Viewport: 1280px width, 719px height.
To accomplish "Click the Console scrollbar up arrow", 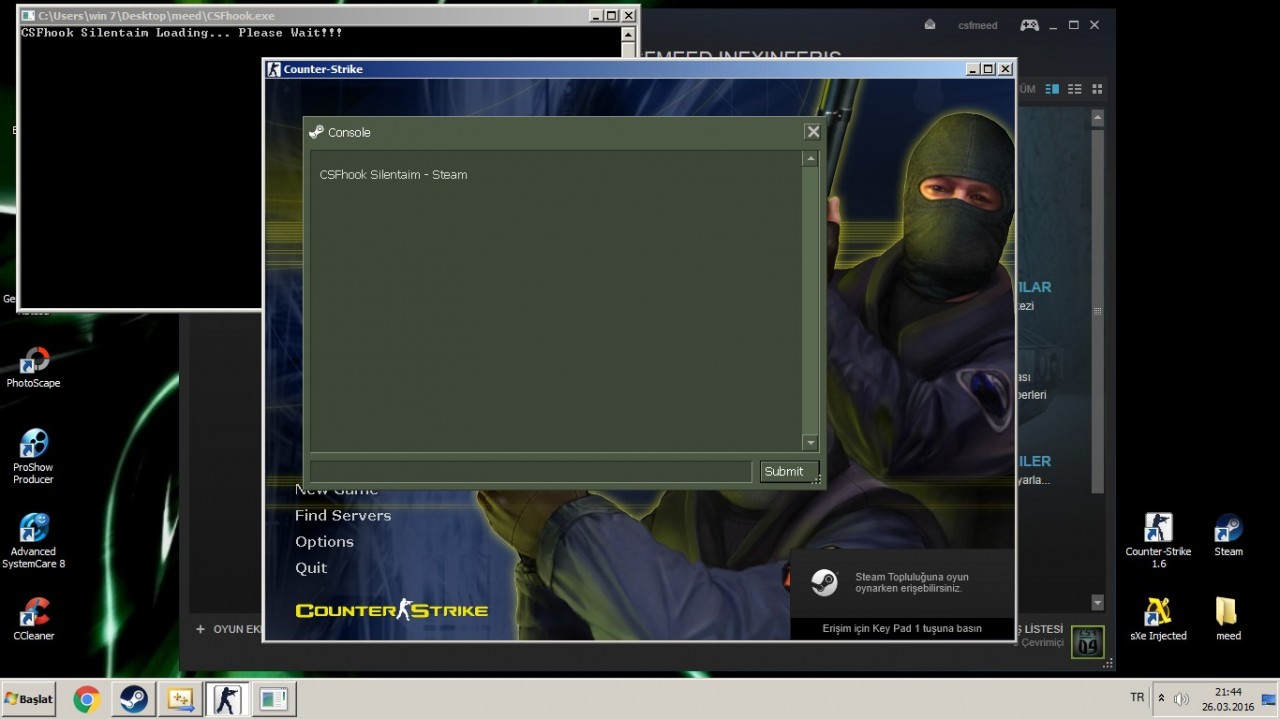I will coord(810,159).
